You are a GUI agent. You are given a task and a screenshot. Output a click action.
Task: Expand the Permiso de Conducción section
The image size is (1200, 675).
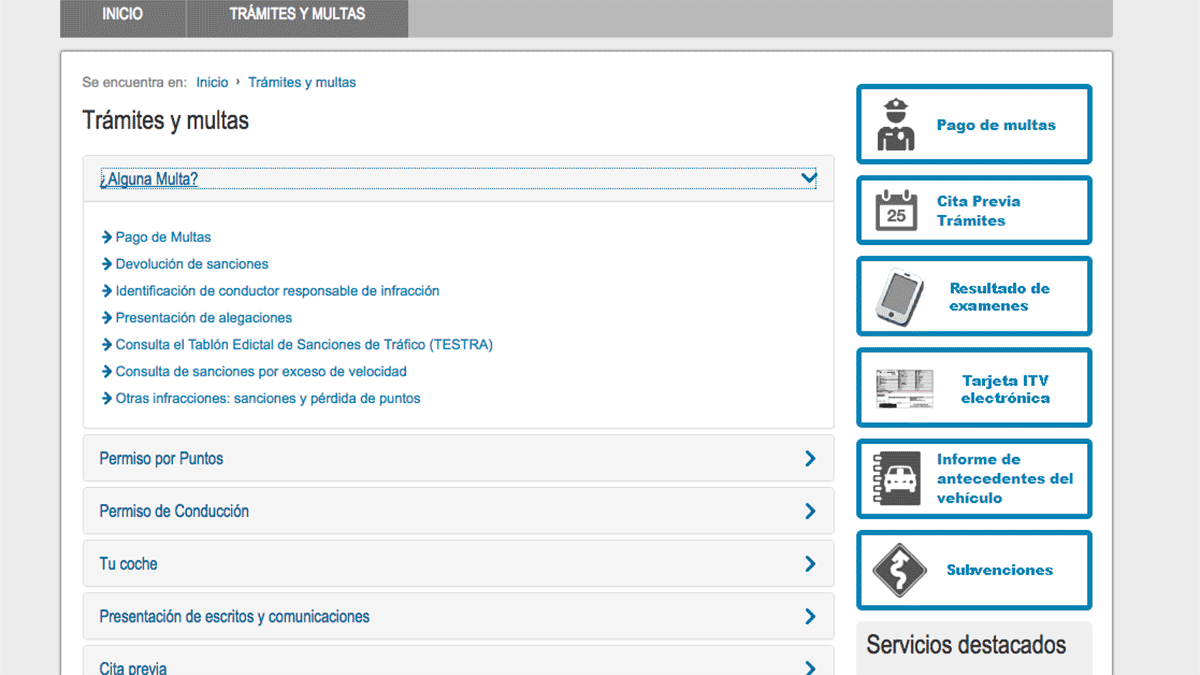pos(809,511)
